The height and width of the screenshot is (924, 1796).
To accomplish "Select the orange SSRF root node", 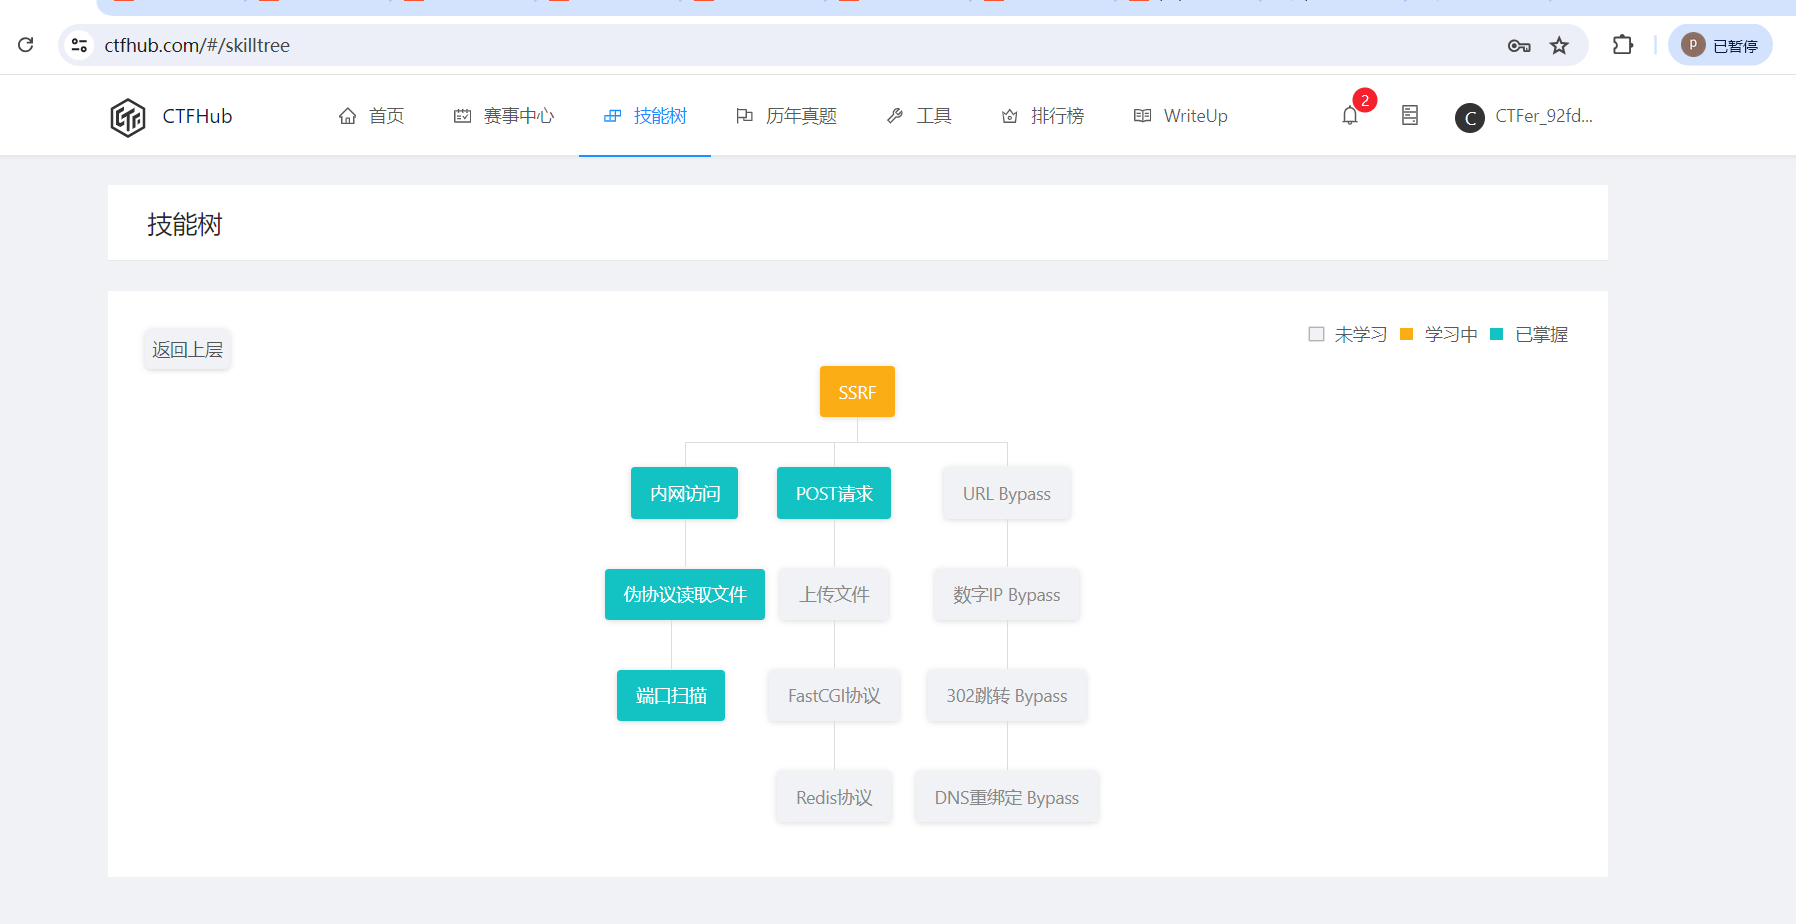I will (857, 392).
